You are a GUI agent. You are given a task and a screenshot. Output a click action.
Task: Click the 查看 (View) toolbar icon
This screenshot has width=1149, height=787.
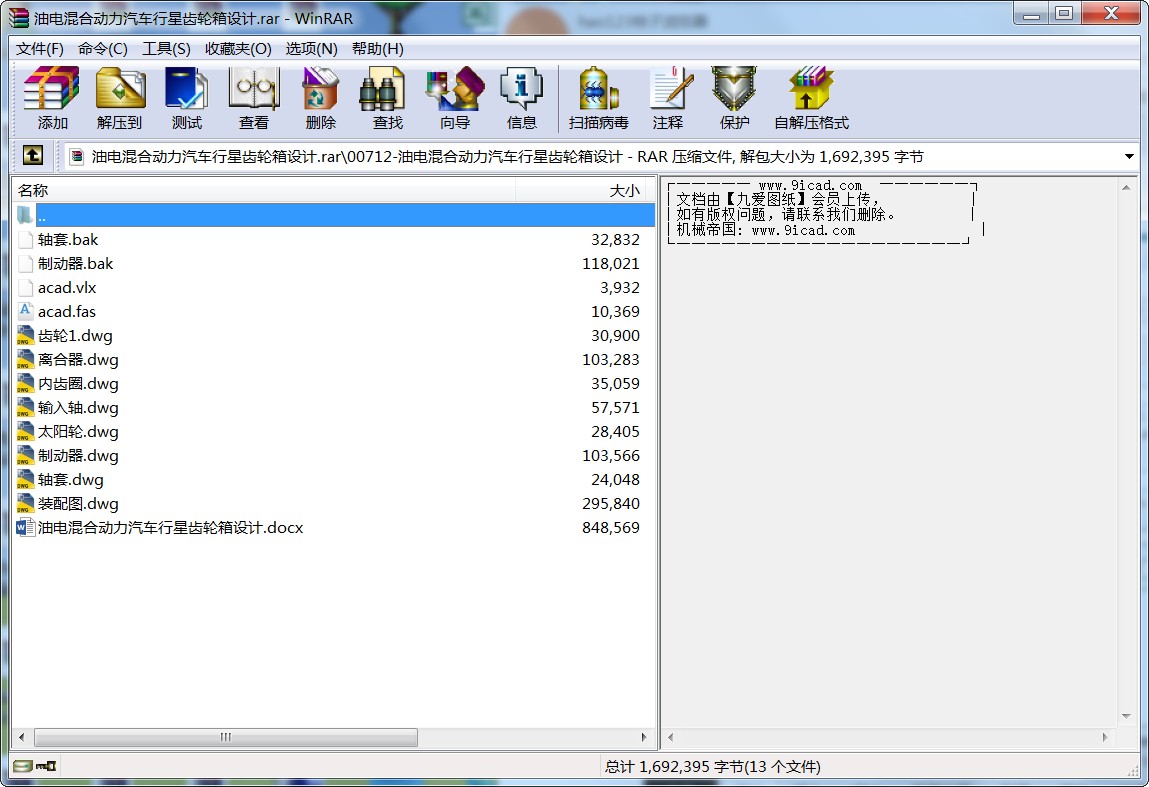[254, 89]
